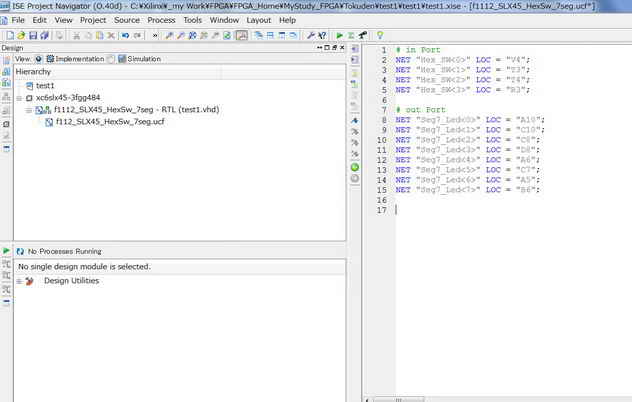Run the process with the green play icon
This screenshot has width=632, height=402.
(340, 35)
